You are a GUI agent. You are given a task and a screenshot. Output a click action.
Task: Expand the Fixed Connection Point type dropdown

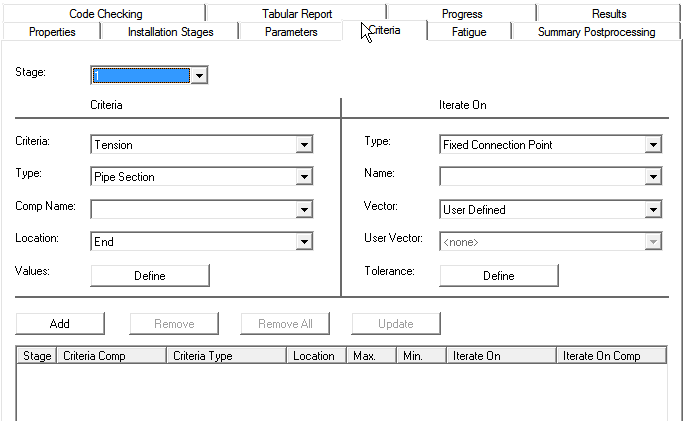point(653,145)
